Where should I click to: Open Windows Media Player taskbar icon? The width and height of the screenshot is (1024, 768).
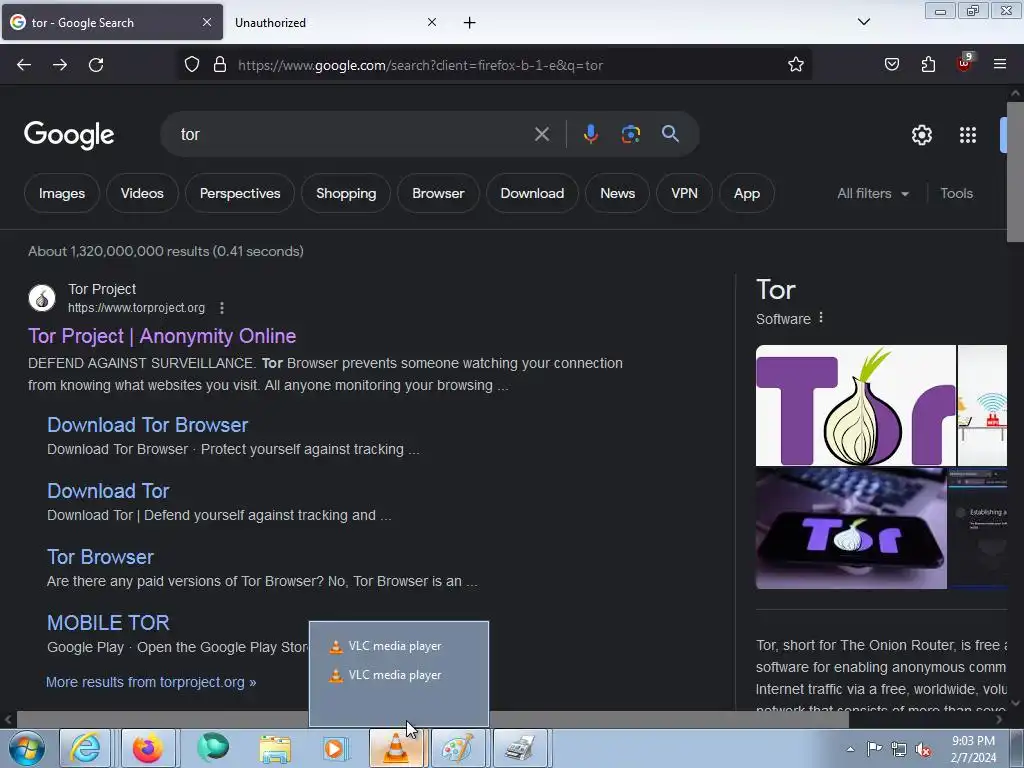tap(335, 749)
